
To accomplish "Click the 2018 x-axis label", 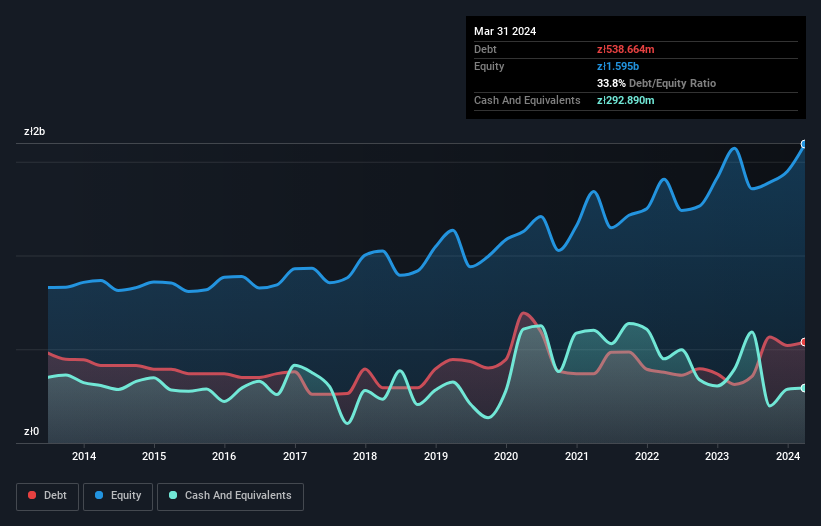I will [365, 456].
